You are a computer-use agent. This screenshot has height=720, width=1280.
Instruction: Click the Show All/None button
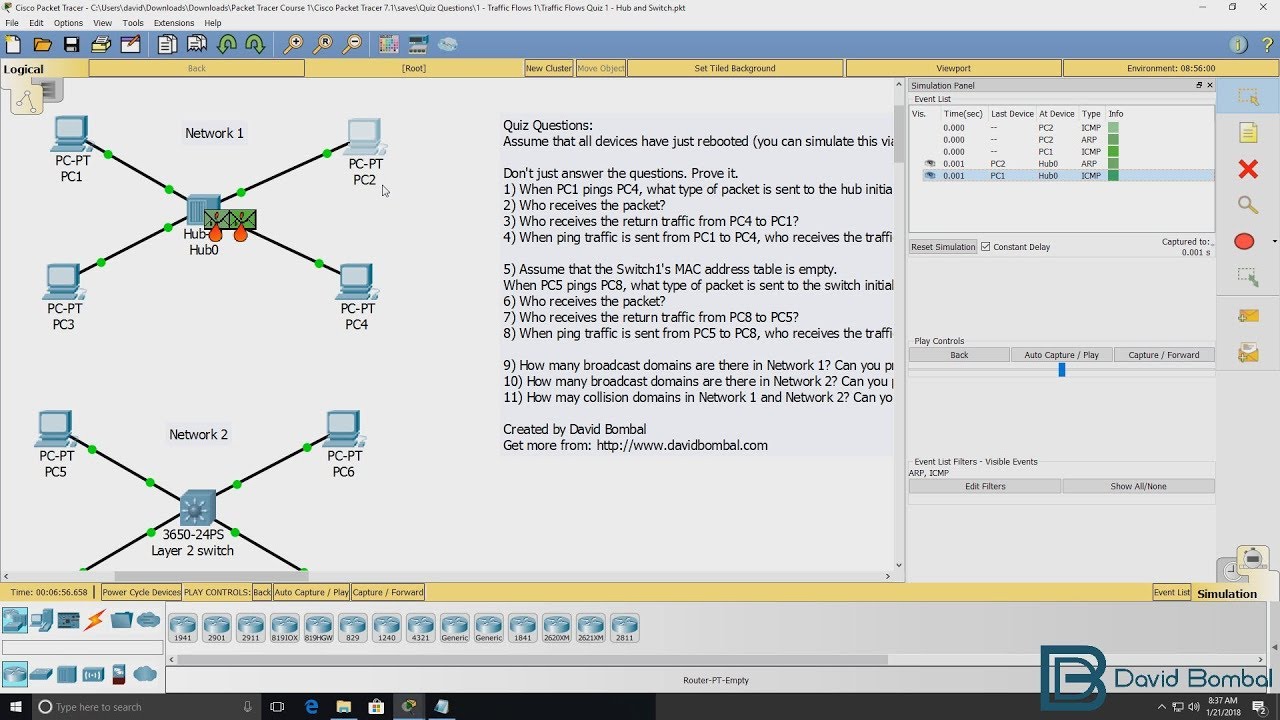1138,486
